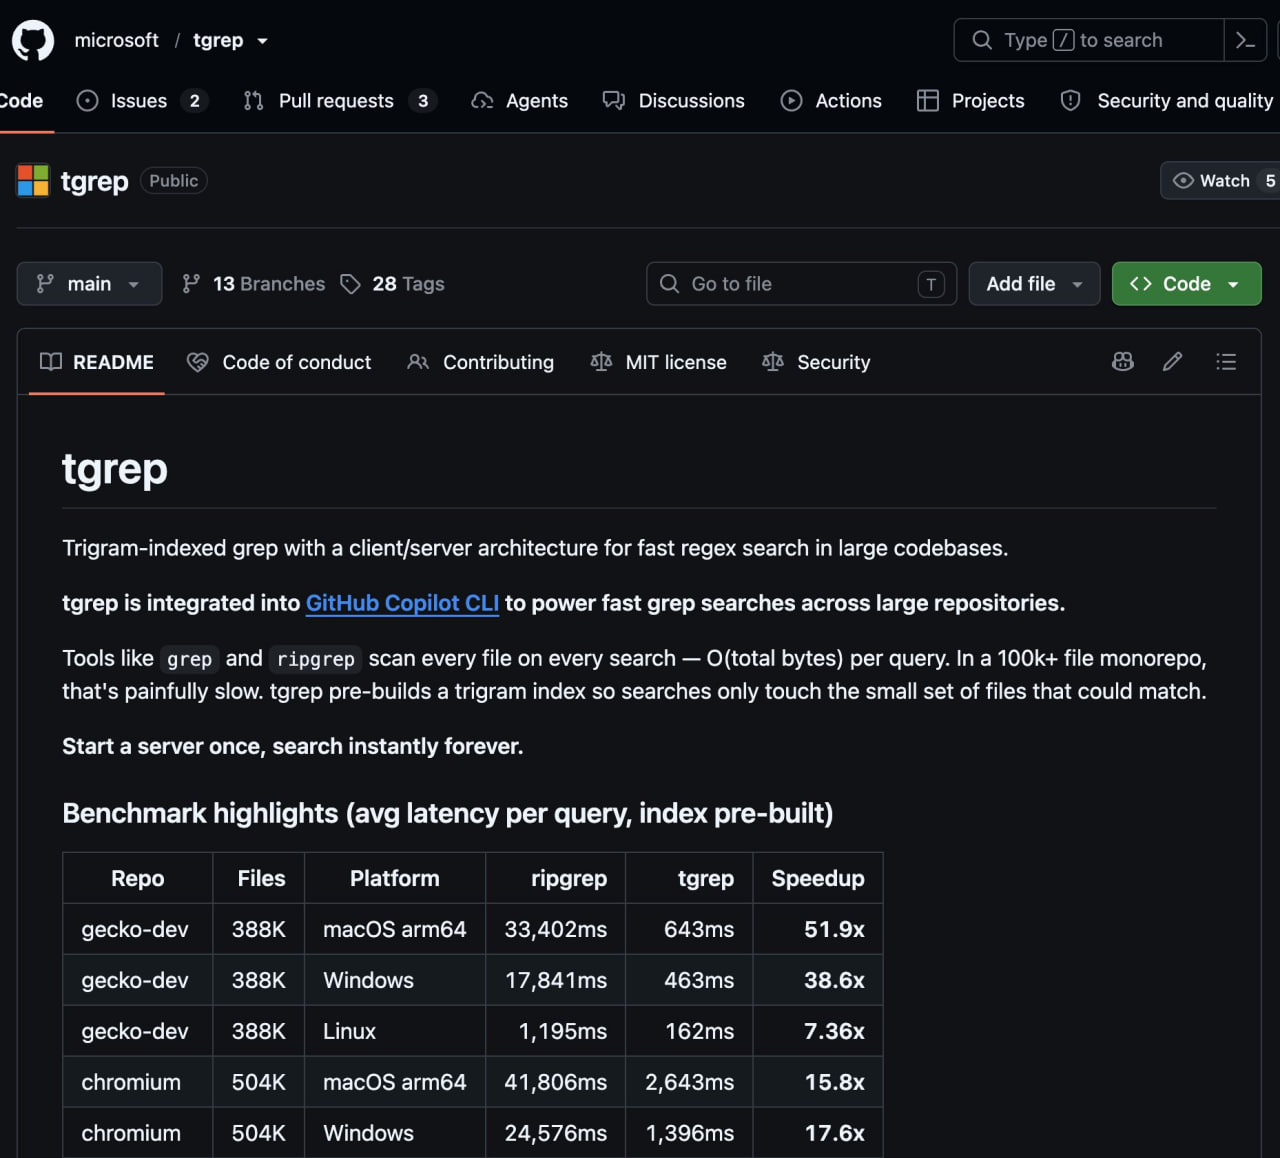
Task: Click the tag icon next to 28 Tags
Action: [x=350, y=284]
